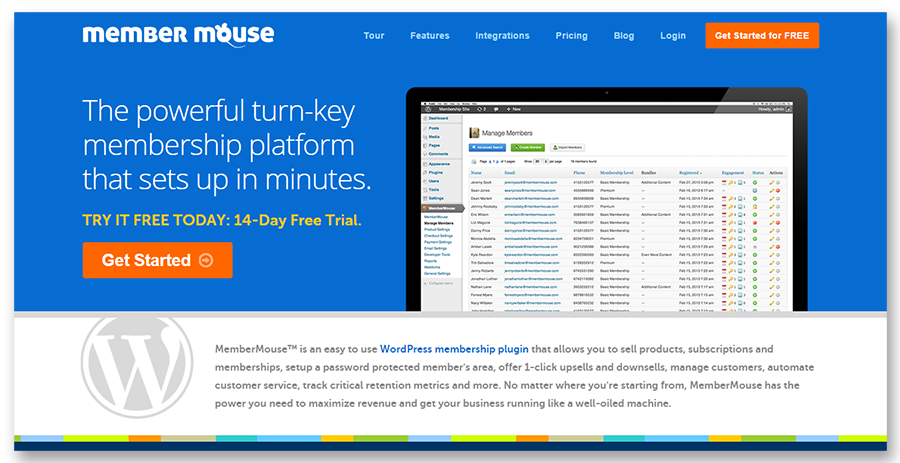Click green status icon for Jeremy Scott
The image size is (900, 463).
tap(756, 184)
